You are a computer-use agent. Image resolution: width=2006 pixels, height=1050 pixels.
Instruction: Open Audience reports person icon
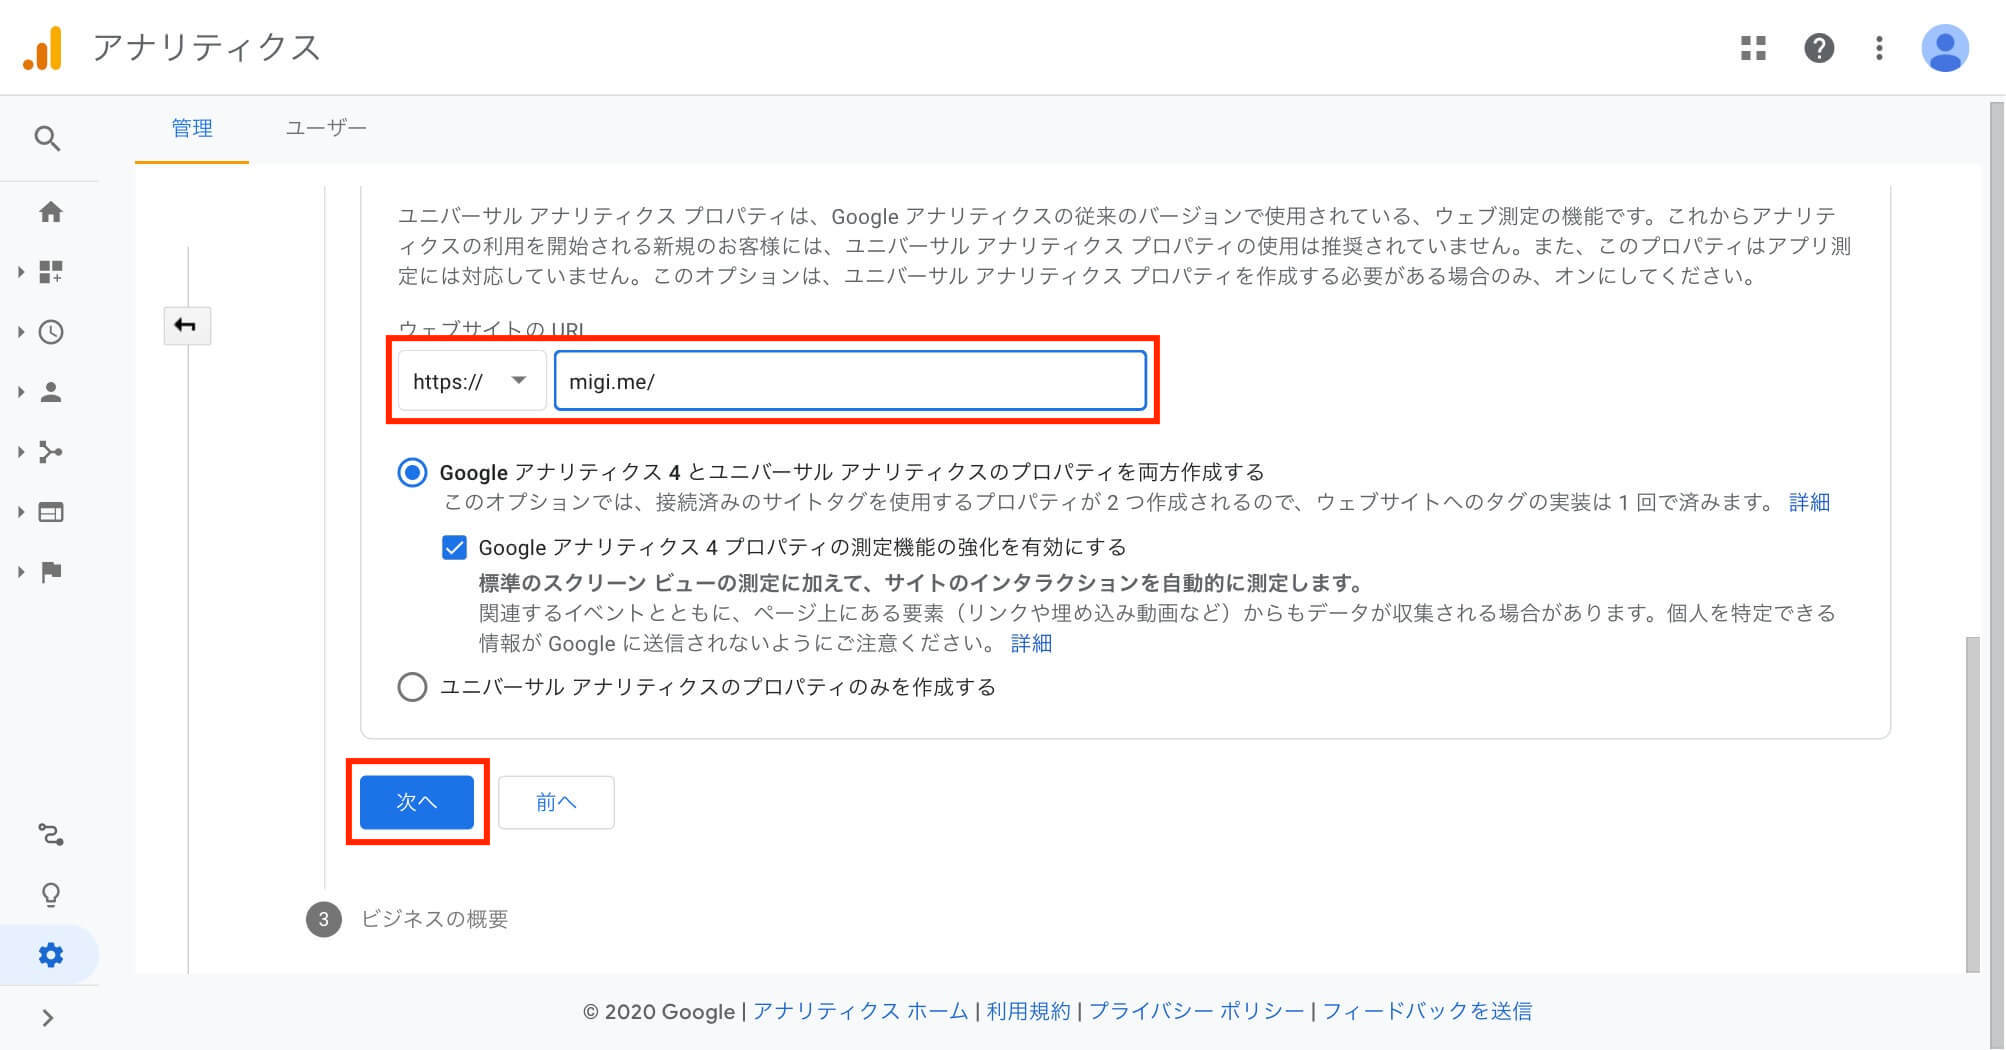click(51, 392)
